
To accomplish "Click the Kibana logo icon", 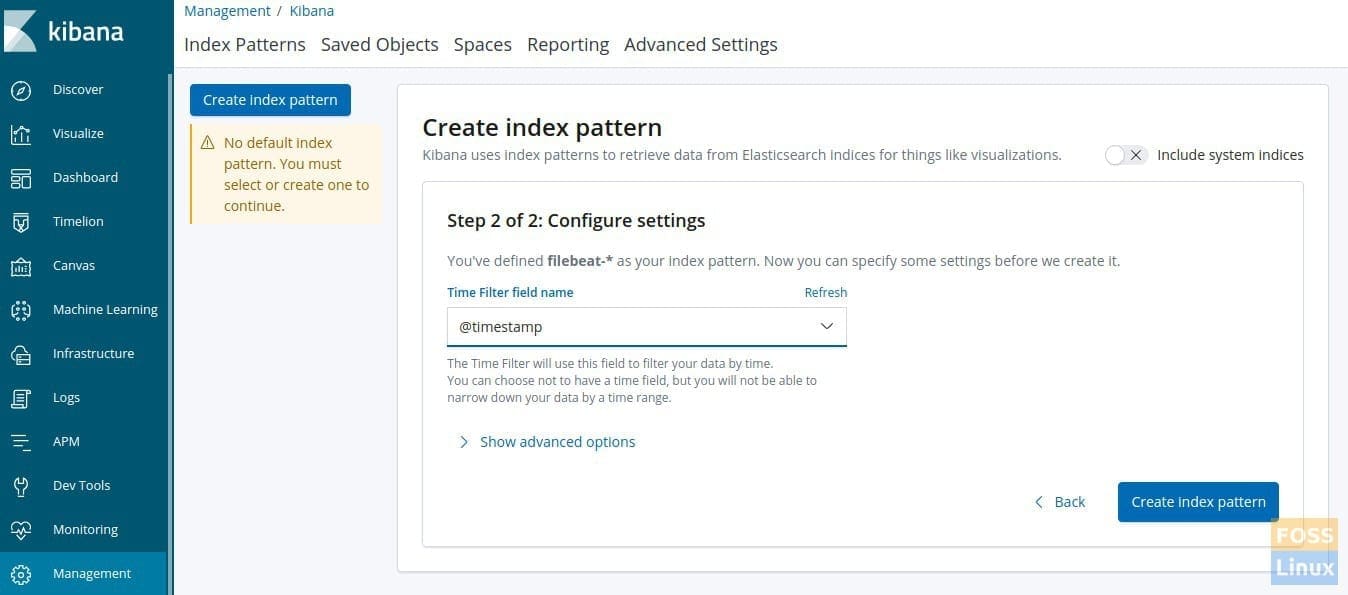I will point(20,31).
